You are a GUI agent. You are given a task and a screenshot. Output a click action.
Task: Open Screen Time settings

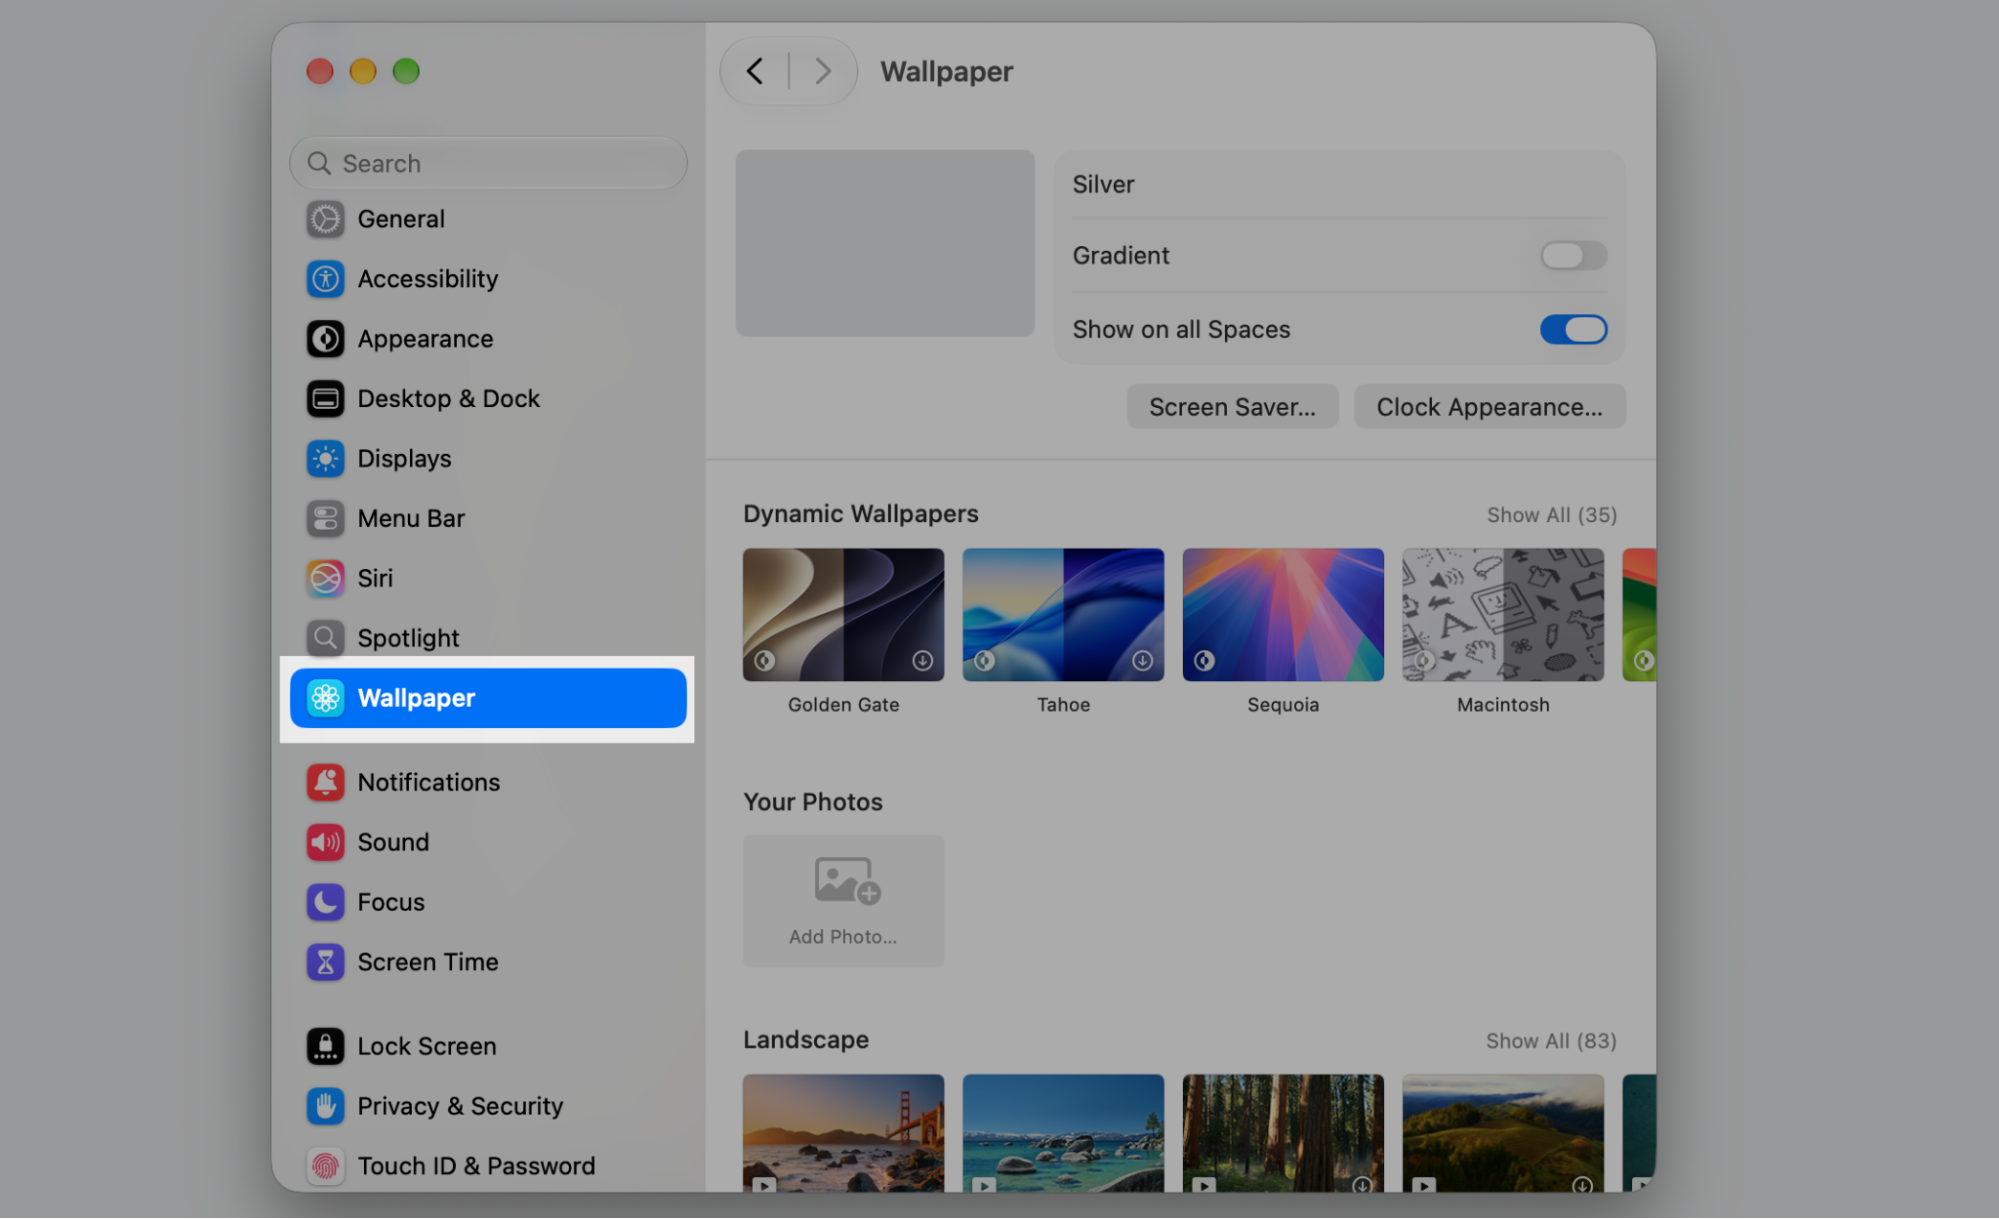pos(487,963)
